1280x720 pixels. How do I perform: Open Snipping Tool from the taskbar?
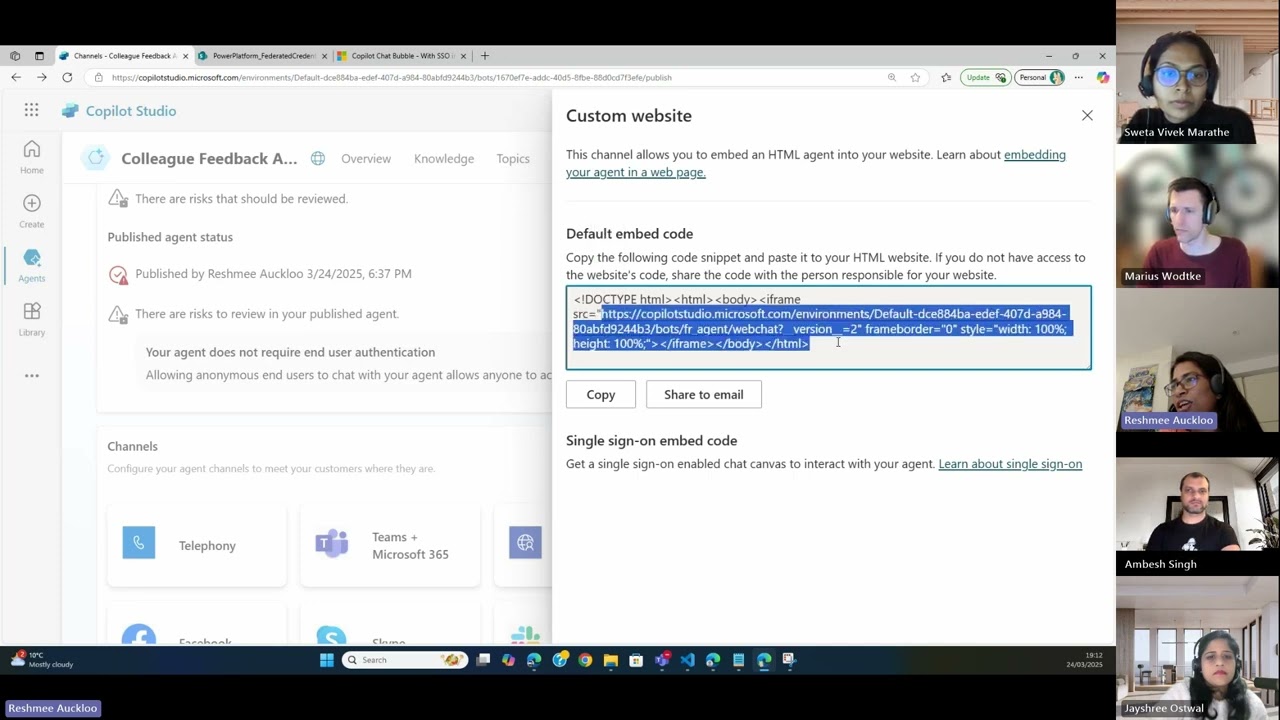[789, 660]
